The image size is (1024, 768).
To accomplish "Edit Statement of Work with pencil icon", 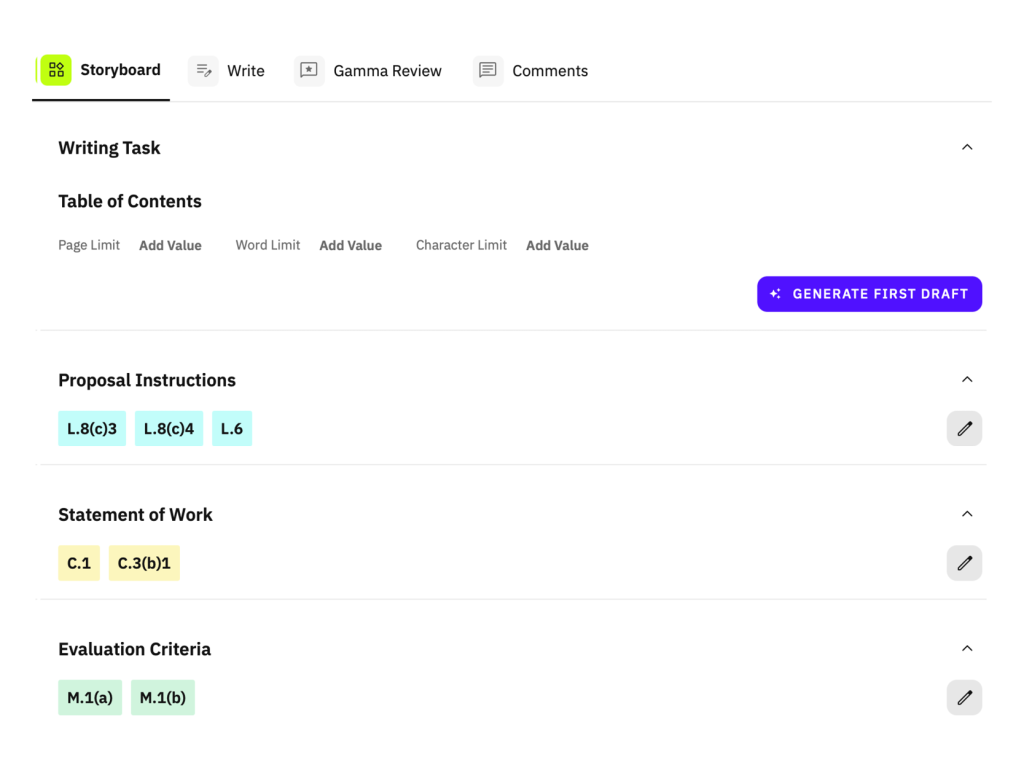I will tap(964, 563).
